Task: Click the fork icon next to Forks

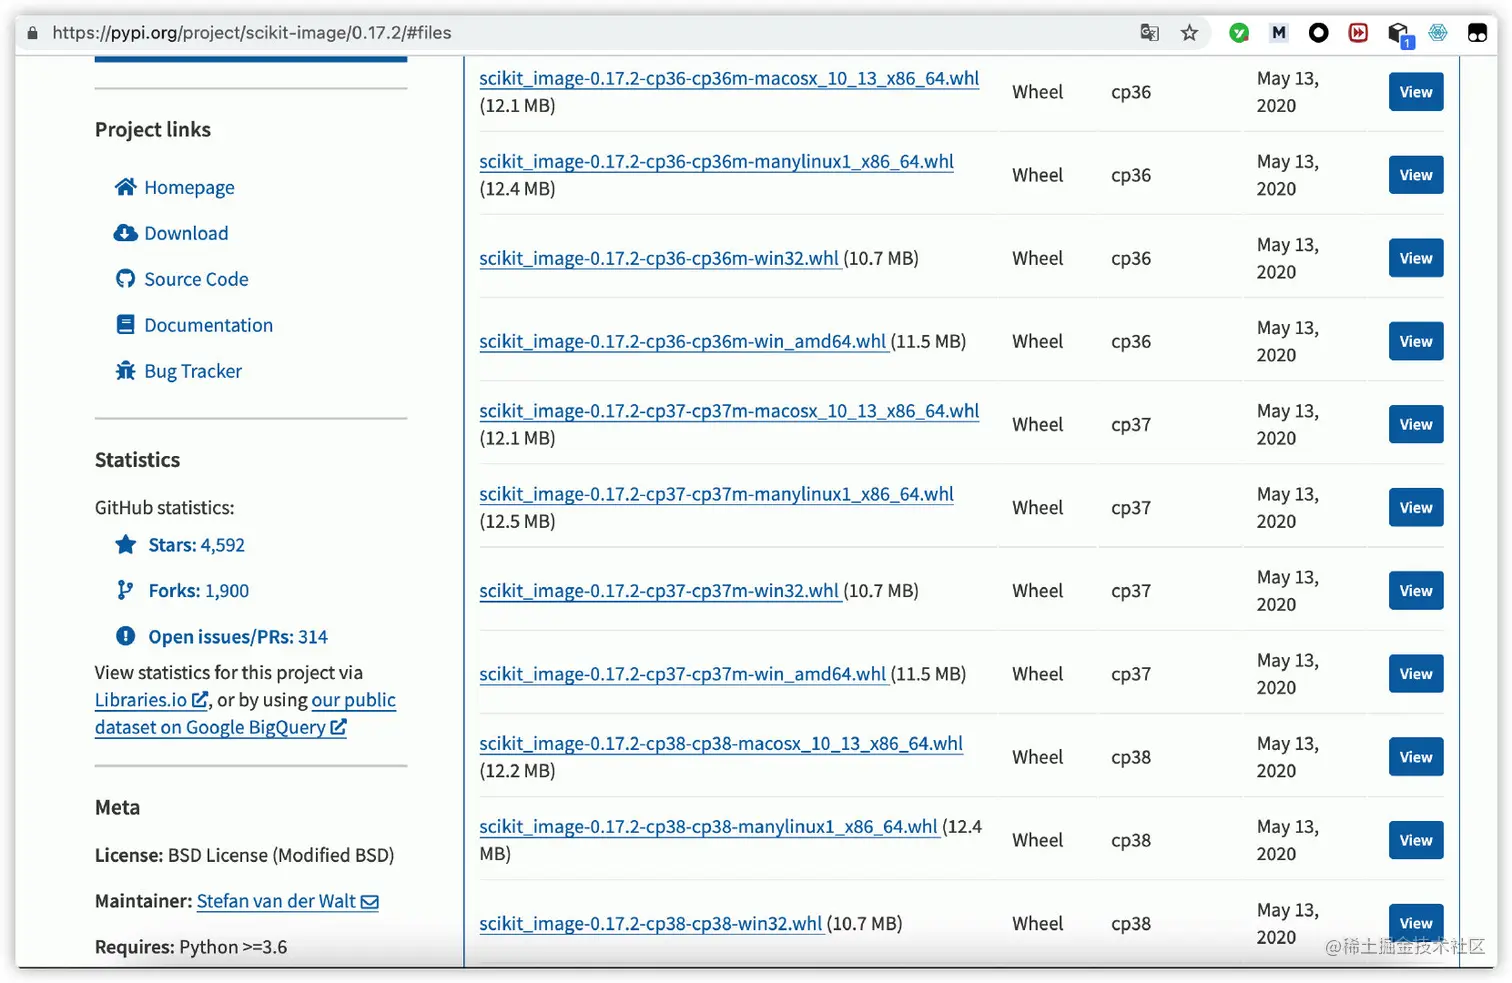Action: pos(125,590)
